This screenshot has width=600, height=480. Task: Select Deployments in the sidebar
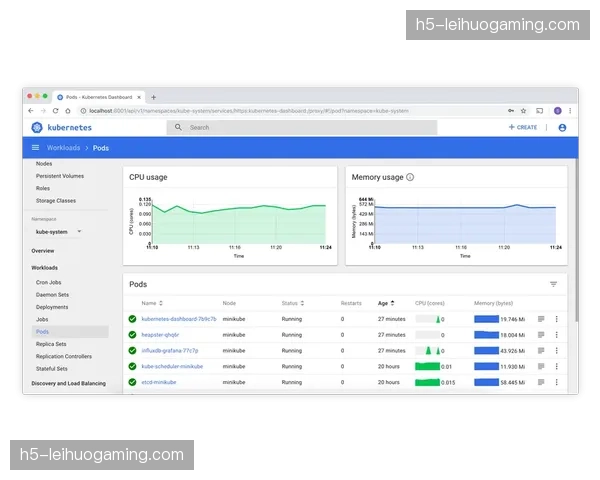click(x=52, y=307)
